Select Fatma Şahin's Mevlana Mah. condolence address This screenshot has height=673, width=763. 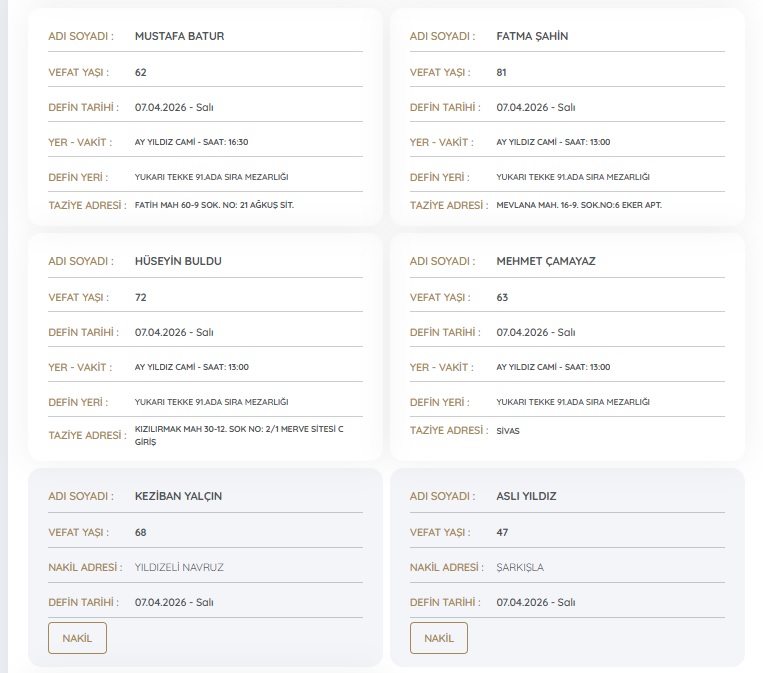pyautogui.click(x=579, y=205)
